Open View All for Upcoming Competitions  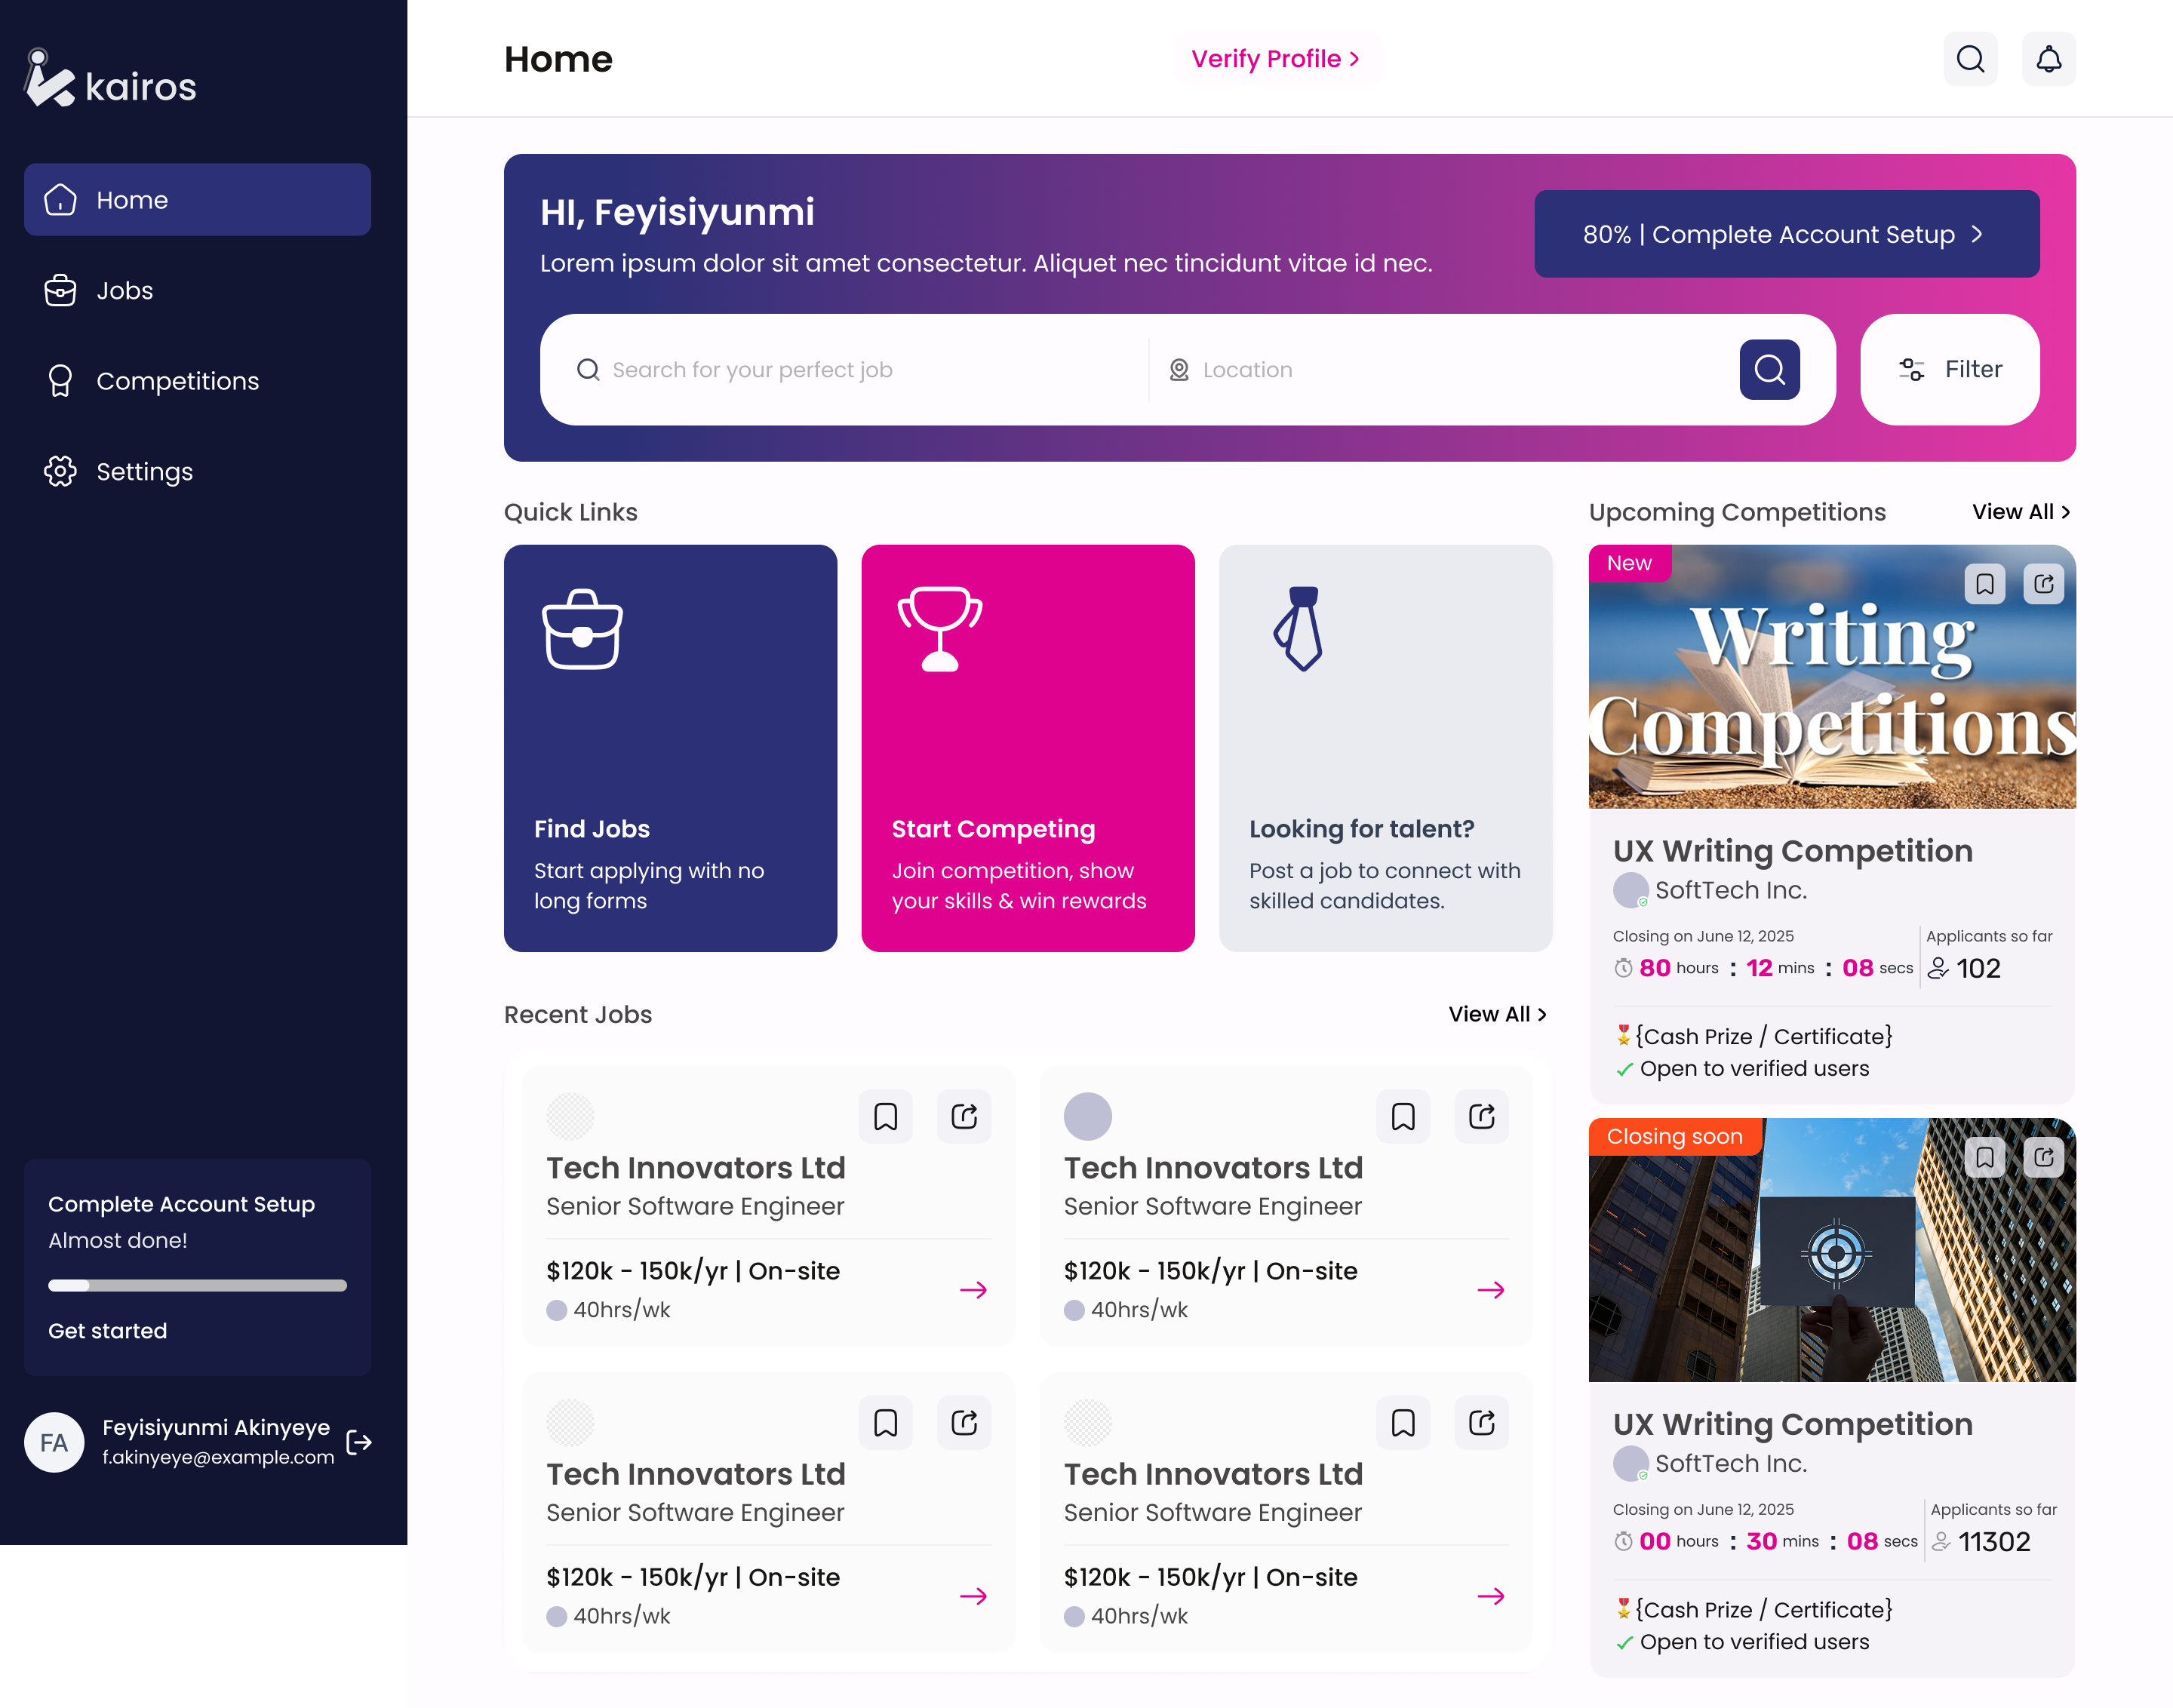coord(2020,511)
